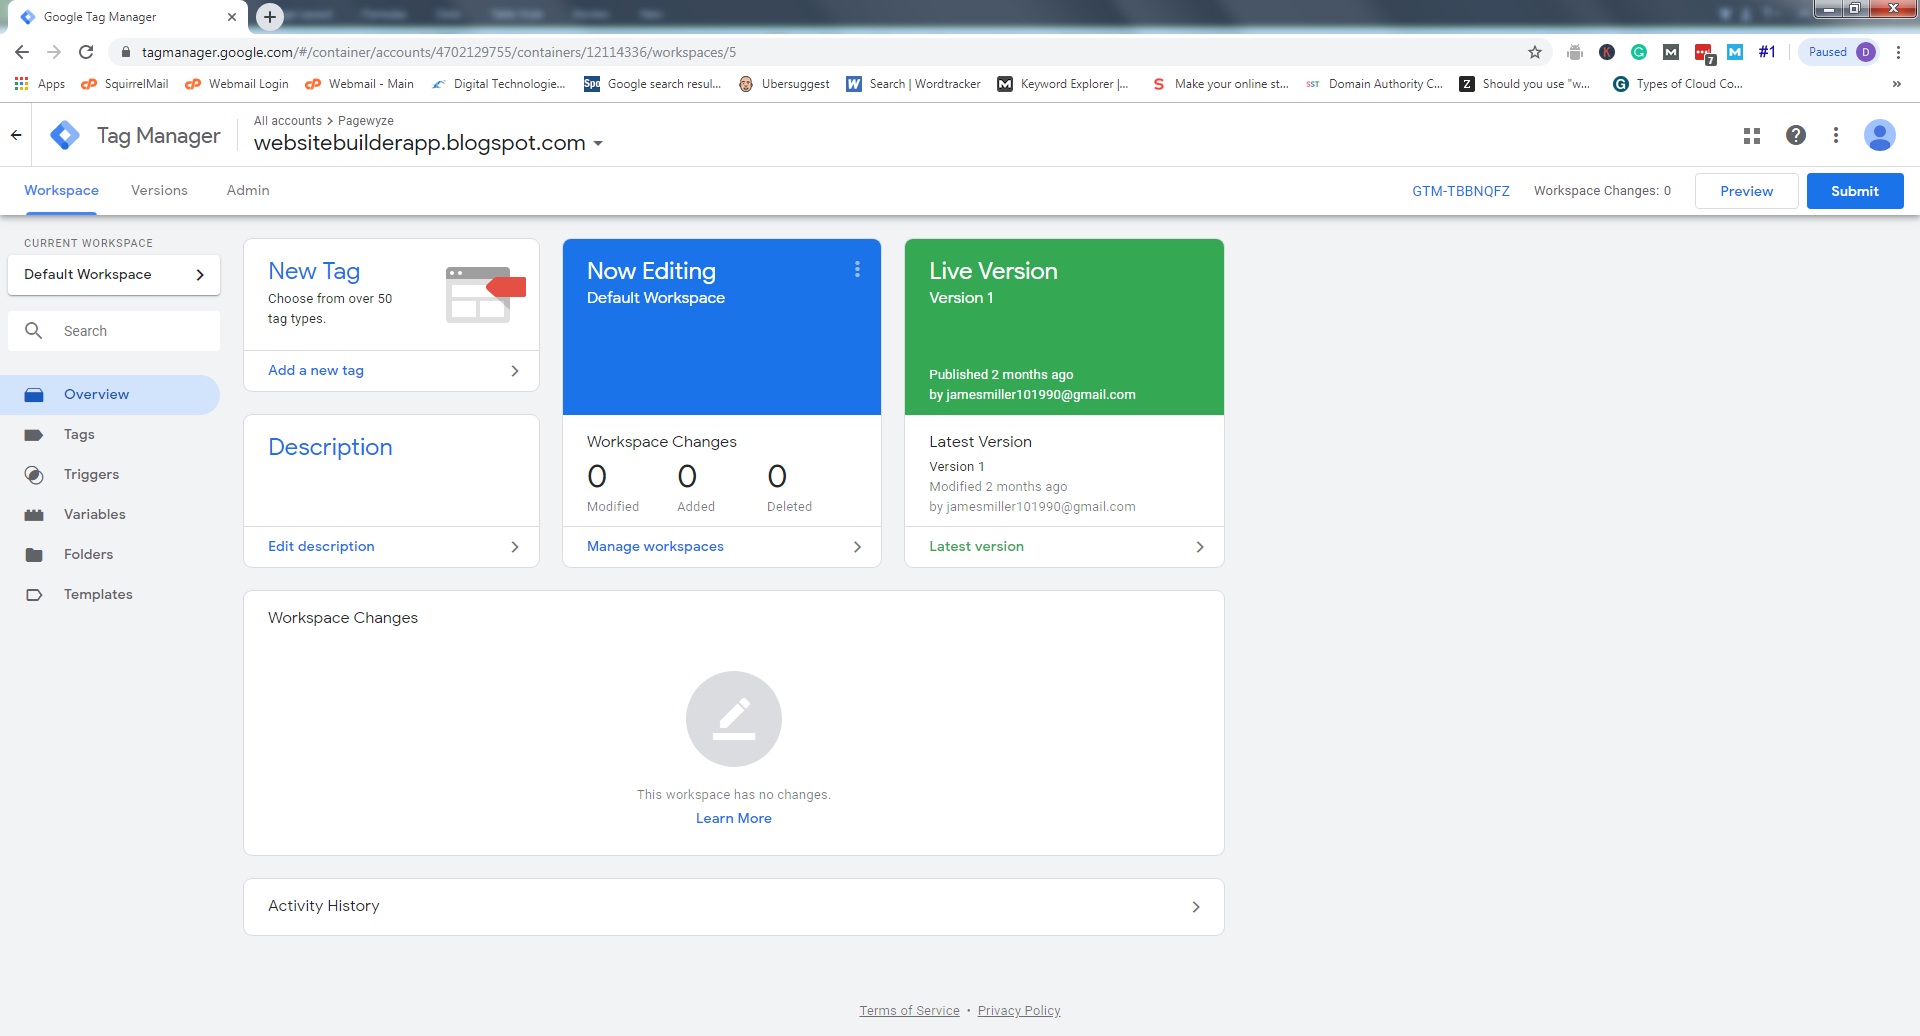Click the All accounts breadcrumb

pyautogui.click(x=288, y=121)
